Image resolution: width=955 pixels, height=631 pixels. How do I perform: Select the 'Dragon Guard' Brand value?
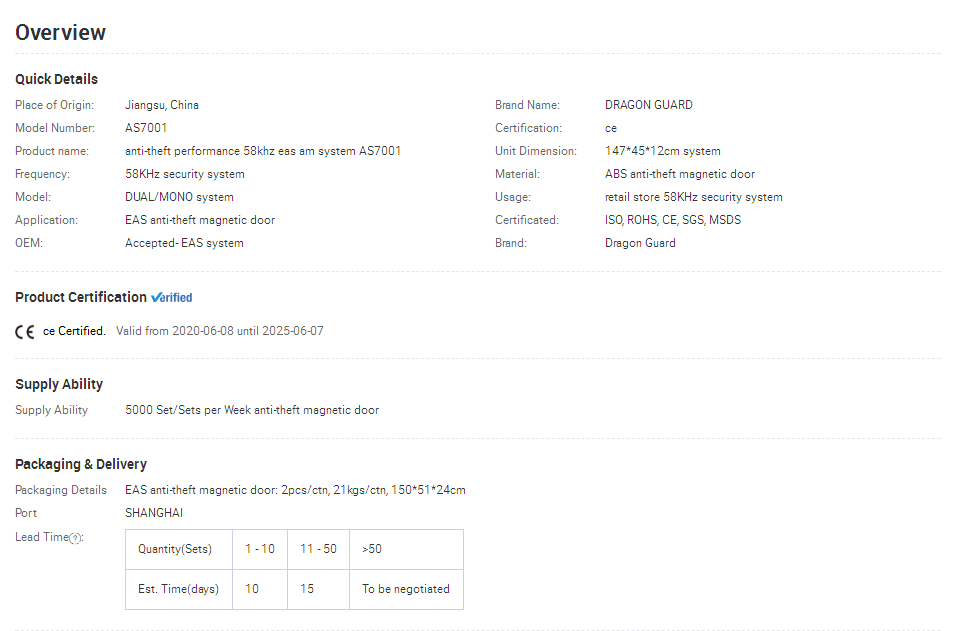(x=640, y=243)
